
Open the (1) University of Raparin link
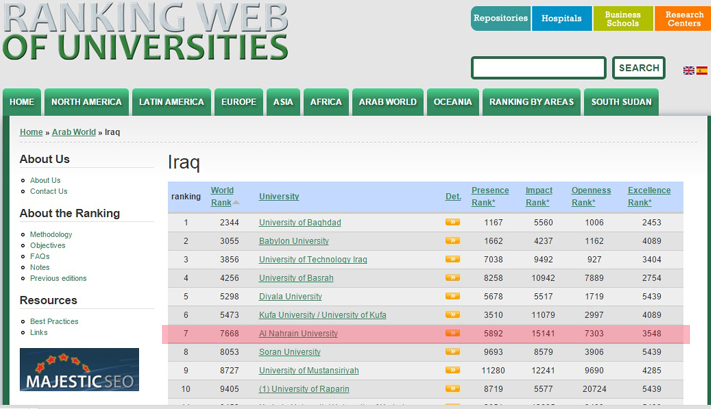[x=304, y=389]
